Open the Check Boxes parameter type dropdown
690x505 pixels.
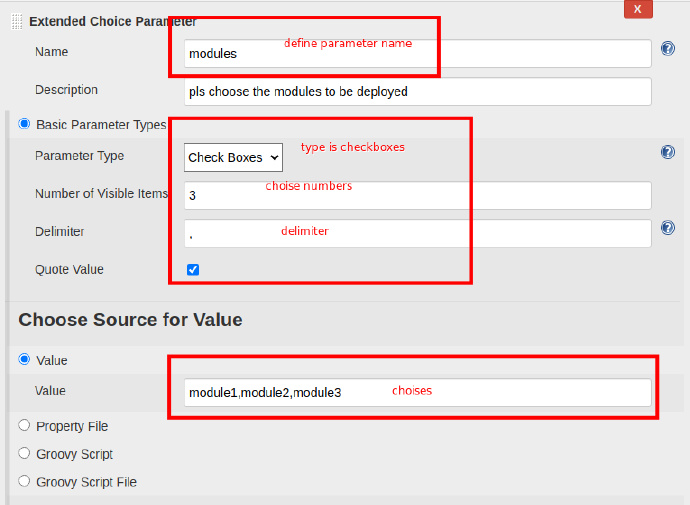(233, 157)
